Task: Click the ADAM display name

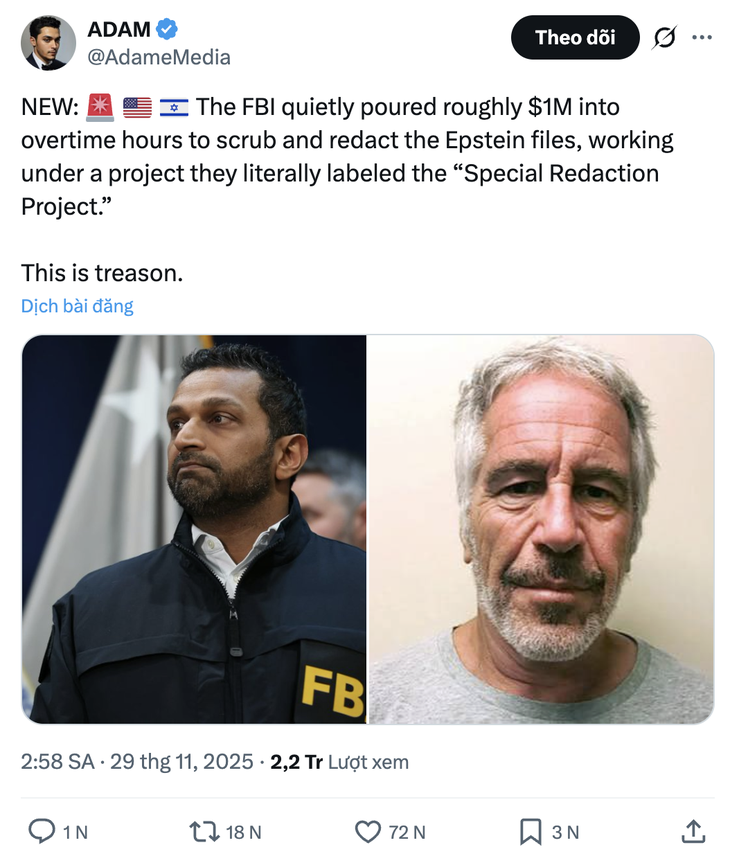Action: click(x=118, y=30)
